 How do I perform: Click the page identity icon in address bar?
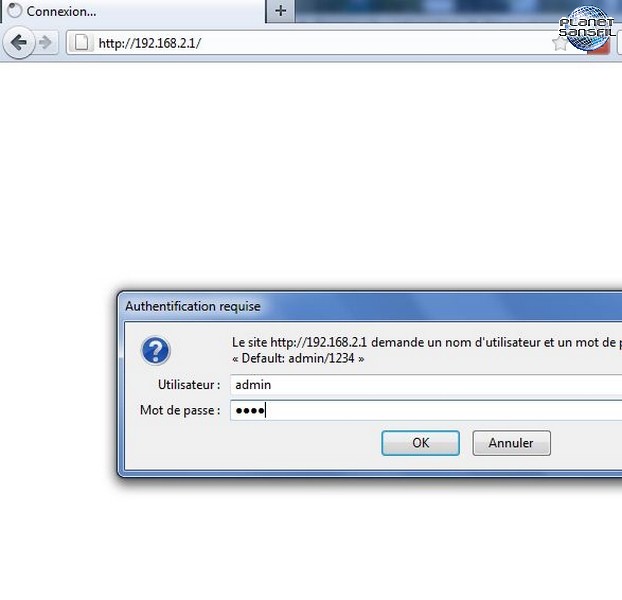[82, 42]
